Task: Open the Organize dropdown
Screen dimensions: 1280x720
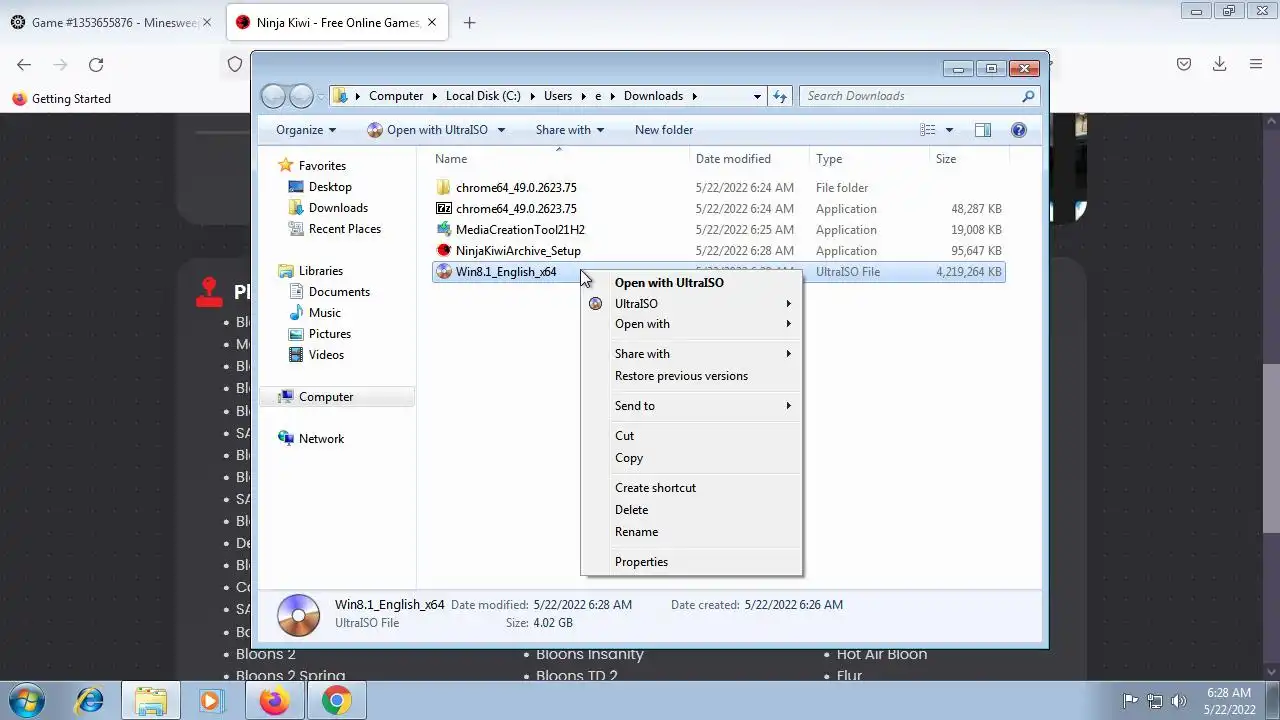Action: [x=306, y=130]
